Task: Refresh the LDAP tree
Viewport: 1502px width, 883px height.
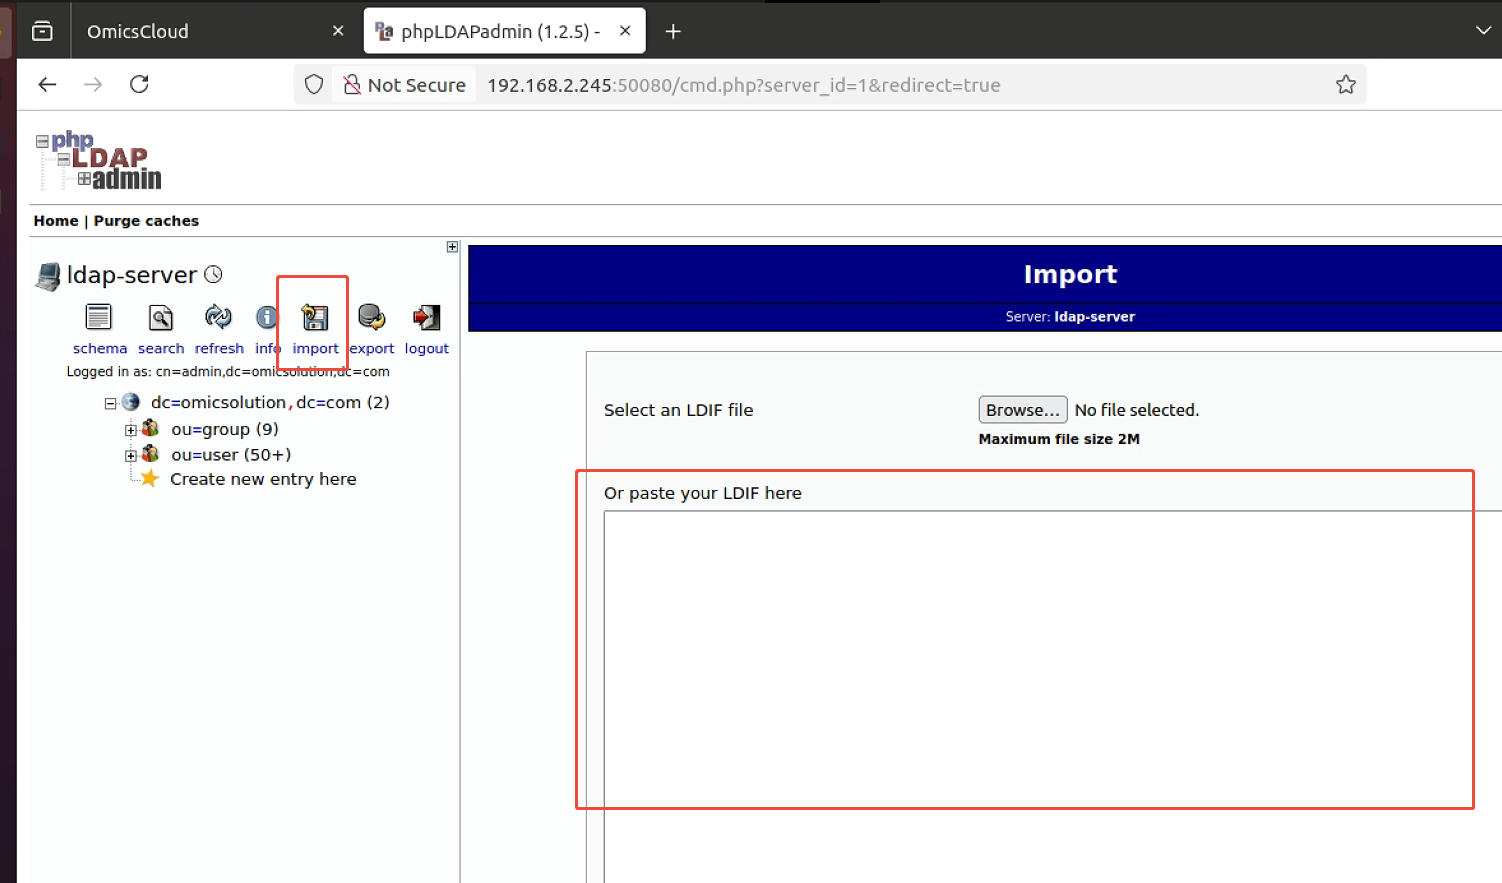Action: [x=218, y=318]
